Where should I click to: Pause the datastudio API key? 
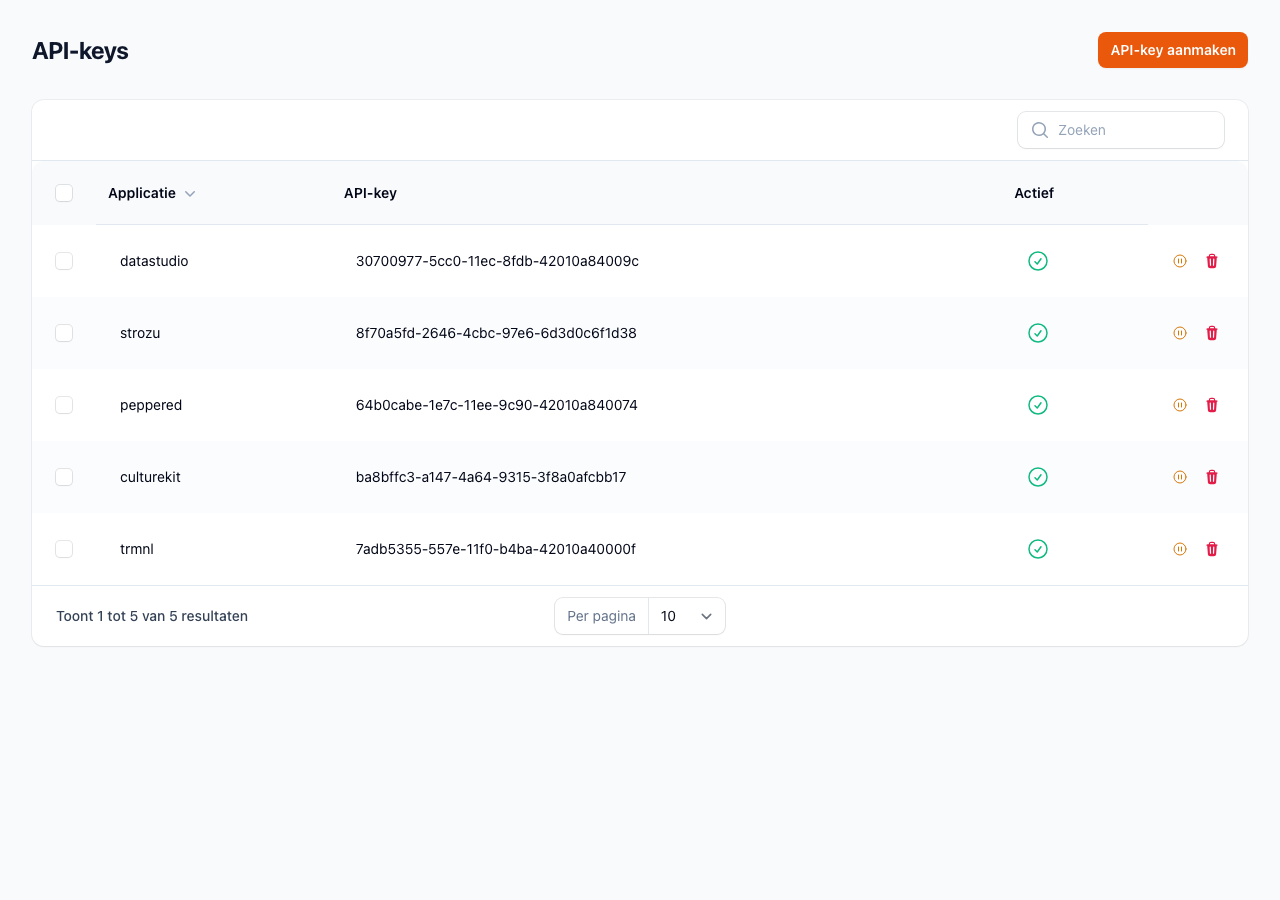point(1180,261)
